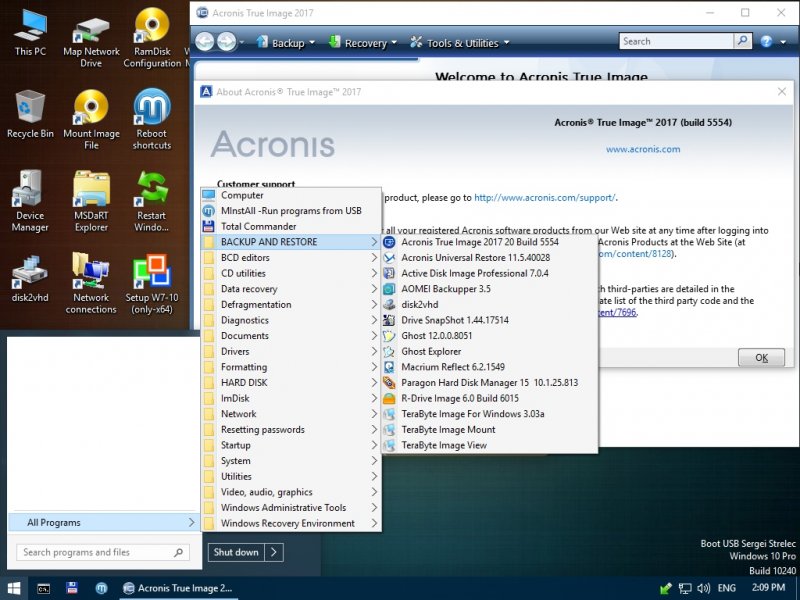The width and height of the screenshot is (800, 600).
Task: Click the 2:09 PM taskbar clock
Action: [768, 588]
